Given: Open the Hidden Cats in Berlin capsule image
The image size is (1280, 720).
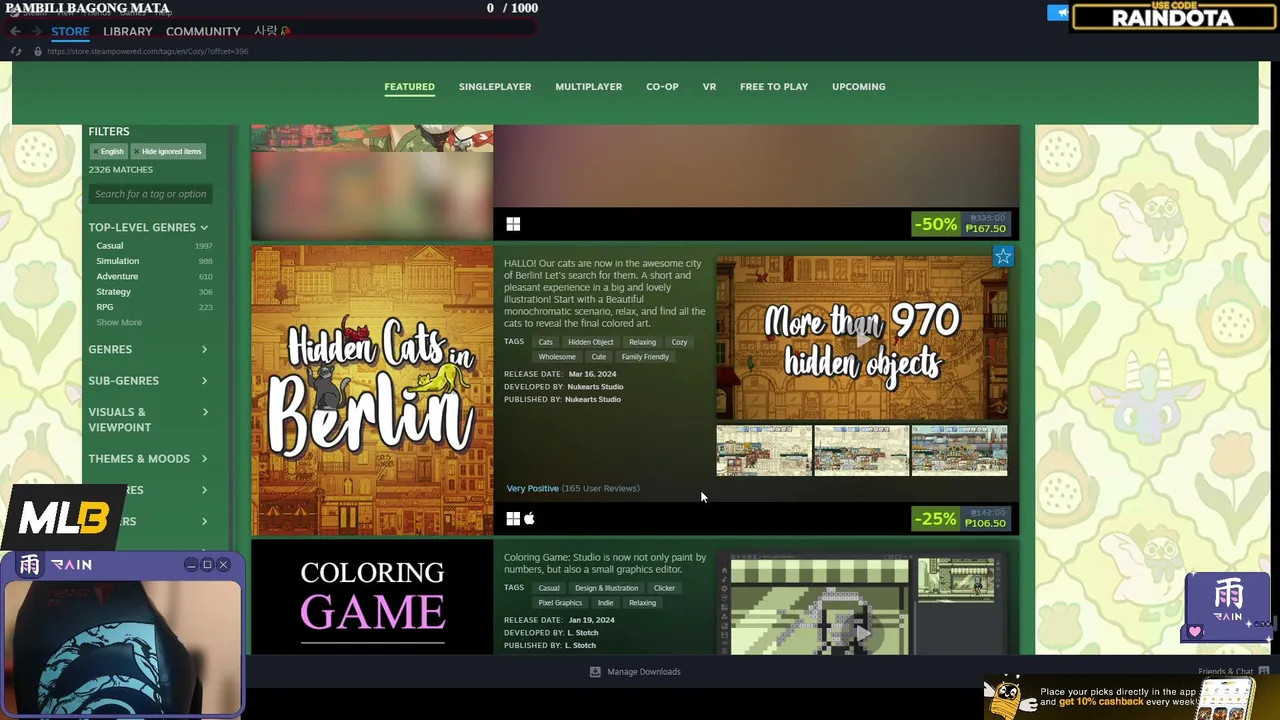Looking at the screenshot, I should (372, 390).
